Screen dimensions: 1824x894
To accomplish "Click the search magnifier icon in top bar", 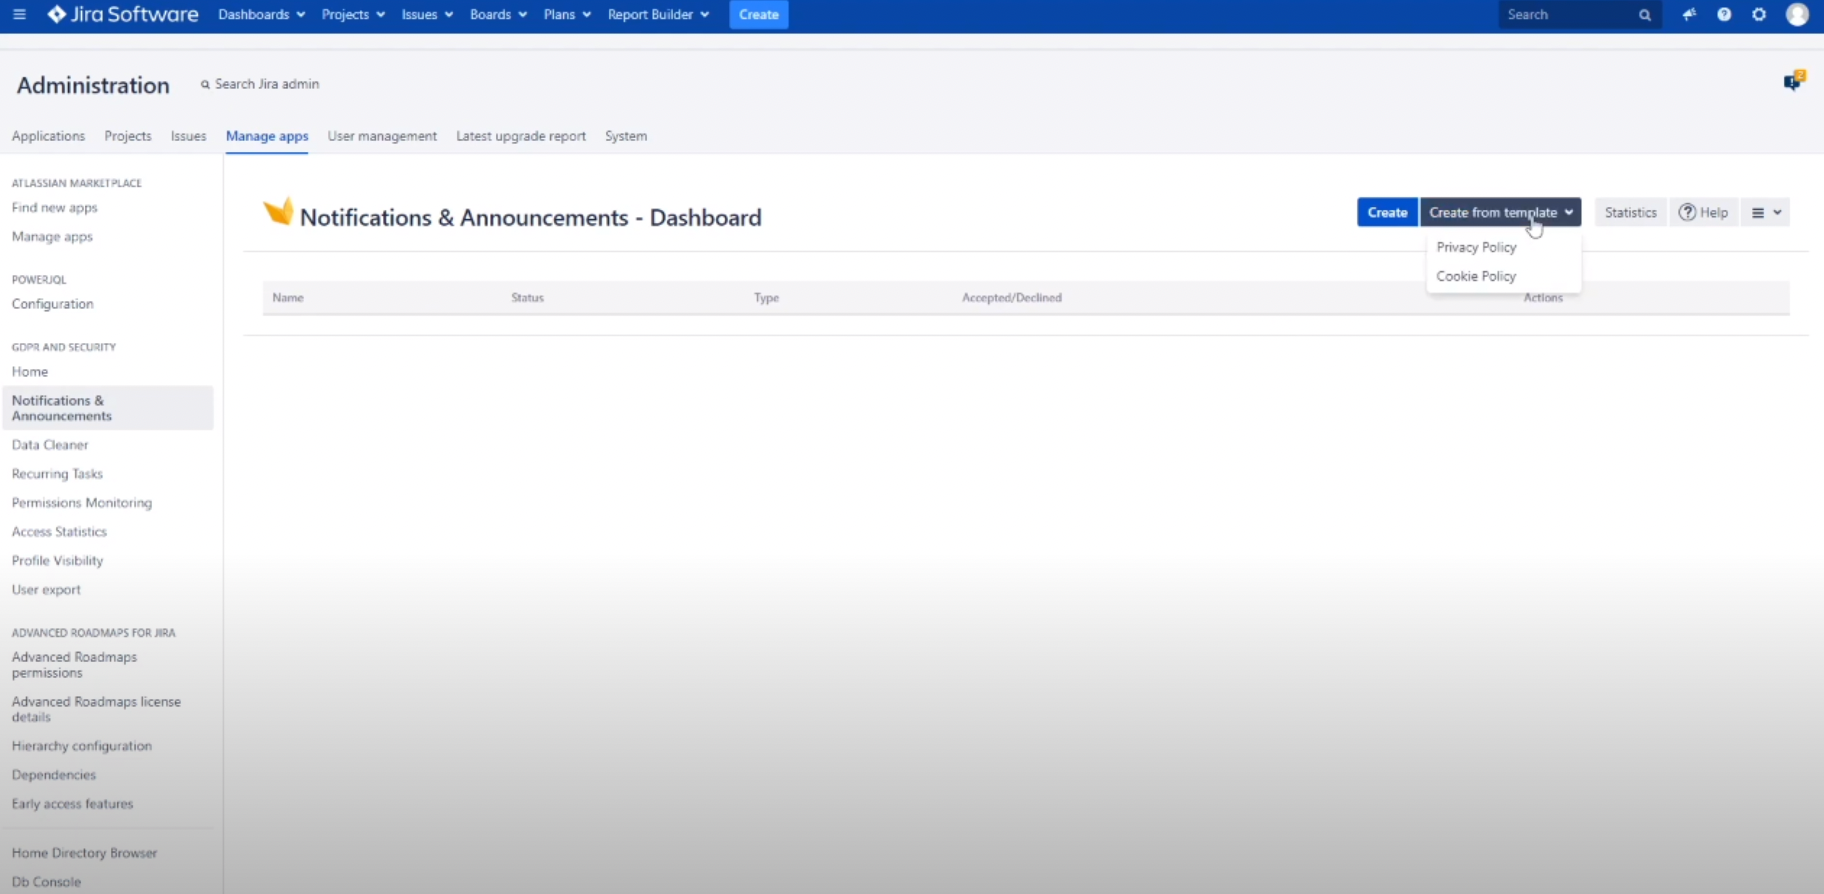I will click(1645, 15).
